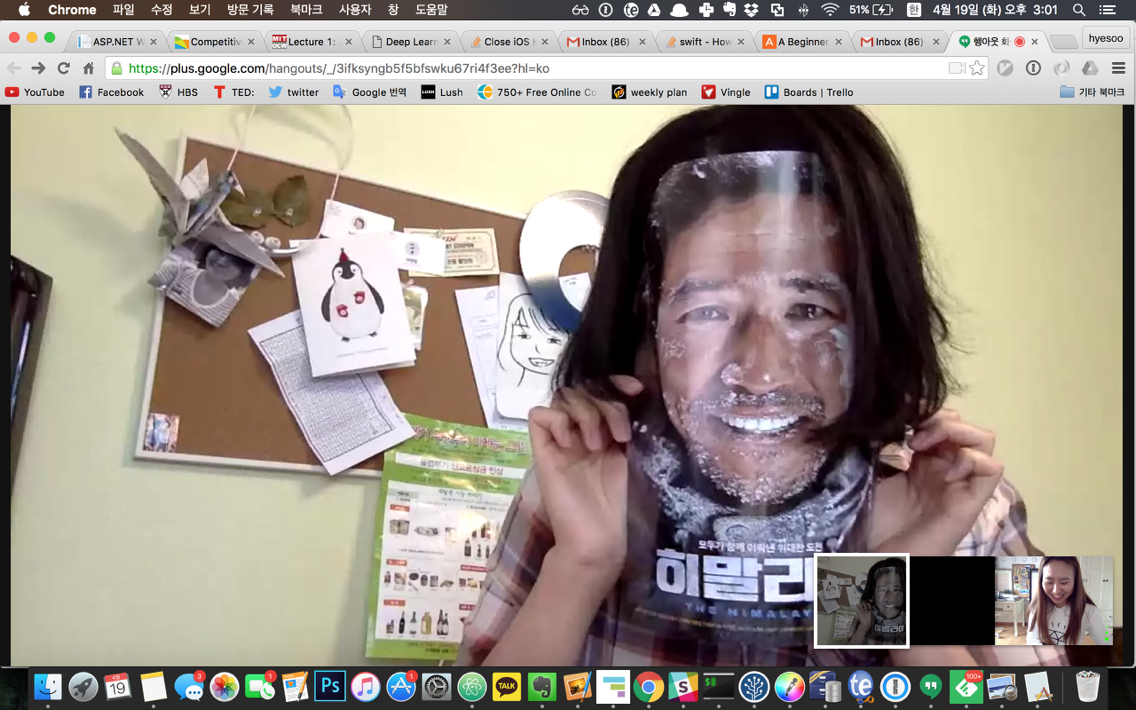Switch to swift - How tab
Viewport: 1136px width, 710px height.
click(x=703, y=41)
